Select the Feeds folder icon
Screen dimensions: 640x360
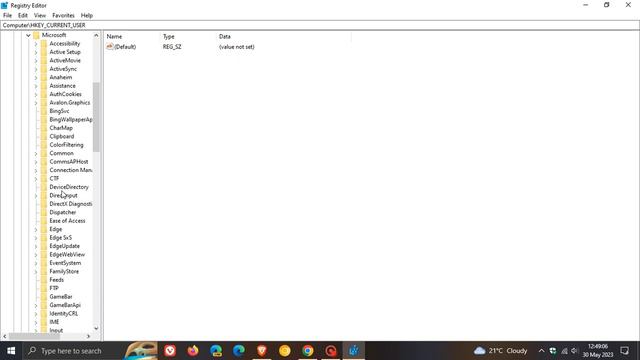[44, 280]
